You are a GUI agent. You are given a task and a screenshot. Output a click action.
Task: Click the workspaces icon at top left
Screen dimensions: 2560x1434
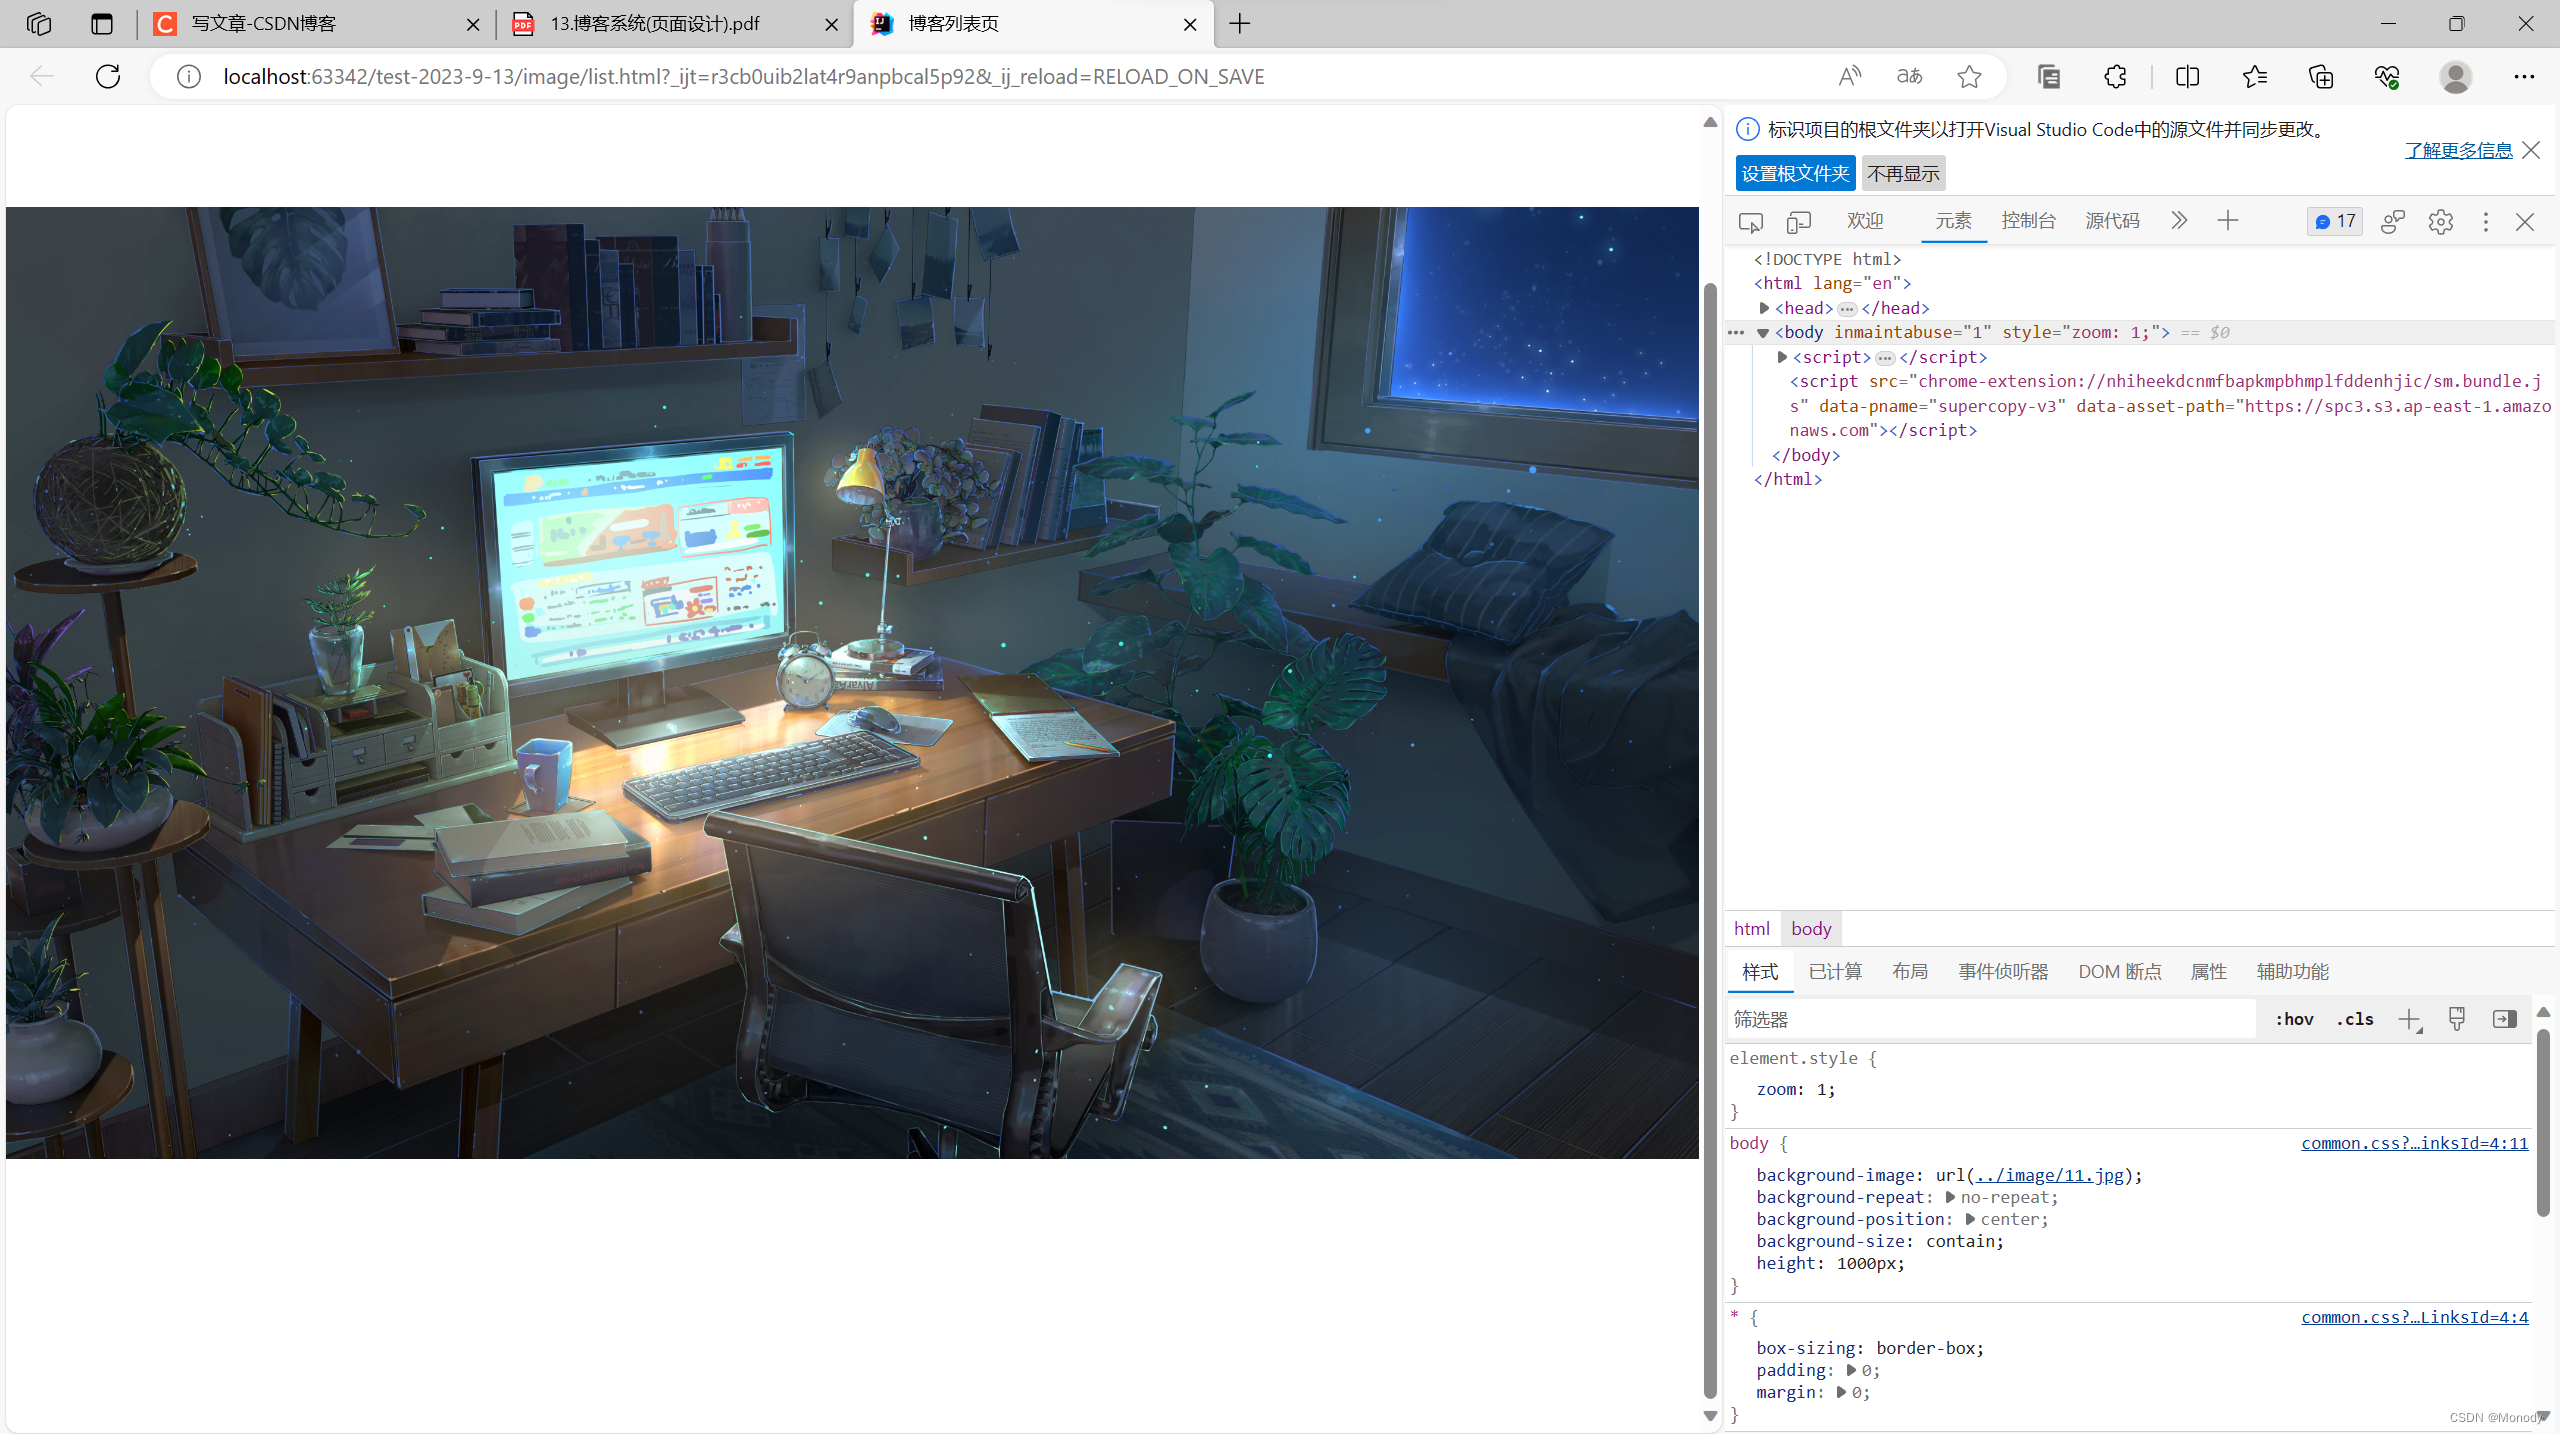(39, 23)
